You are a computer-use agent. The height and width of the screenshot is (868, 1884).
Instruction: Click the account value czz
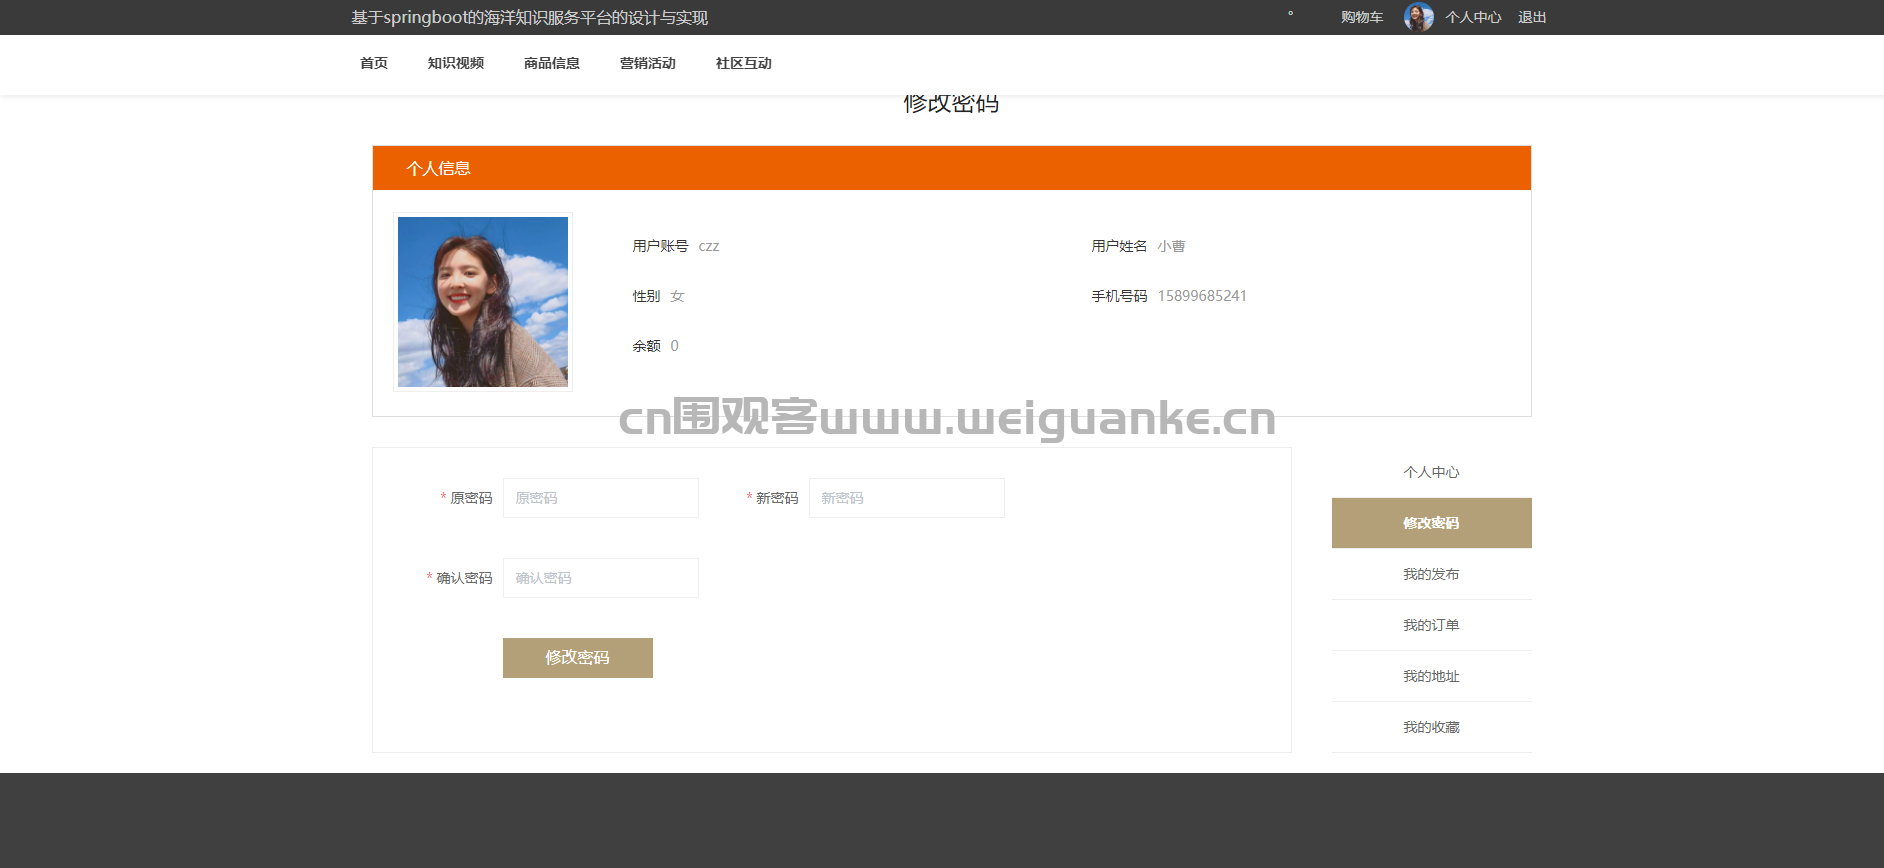pyautogui.click(x=709, y=246)
